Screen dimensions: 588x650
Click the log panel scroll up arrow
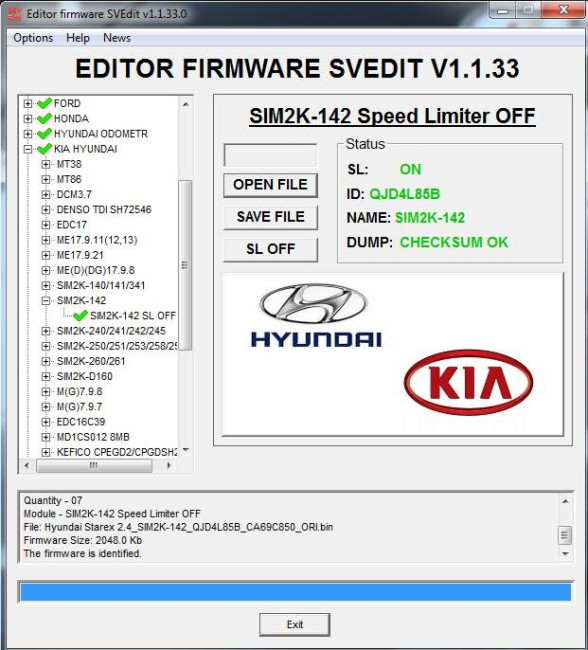(x=565, y=501)
